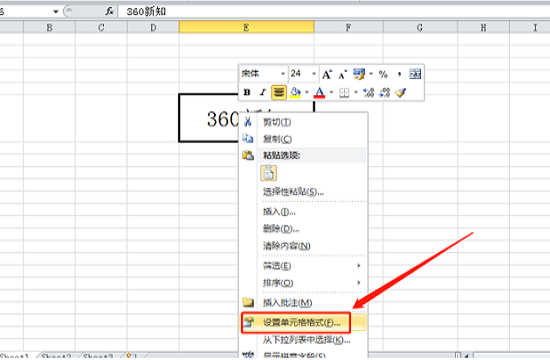Toggle italic in the mini toolbar
Image resolution: width=550 pixels, height=360 pixels.
262,92
